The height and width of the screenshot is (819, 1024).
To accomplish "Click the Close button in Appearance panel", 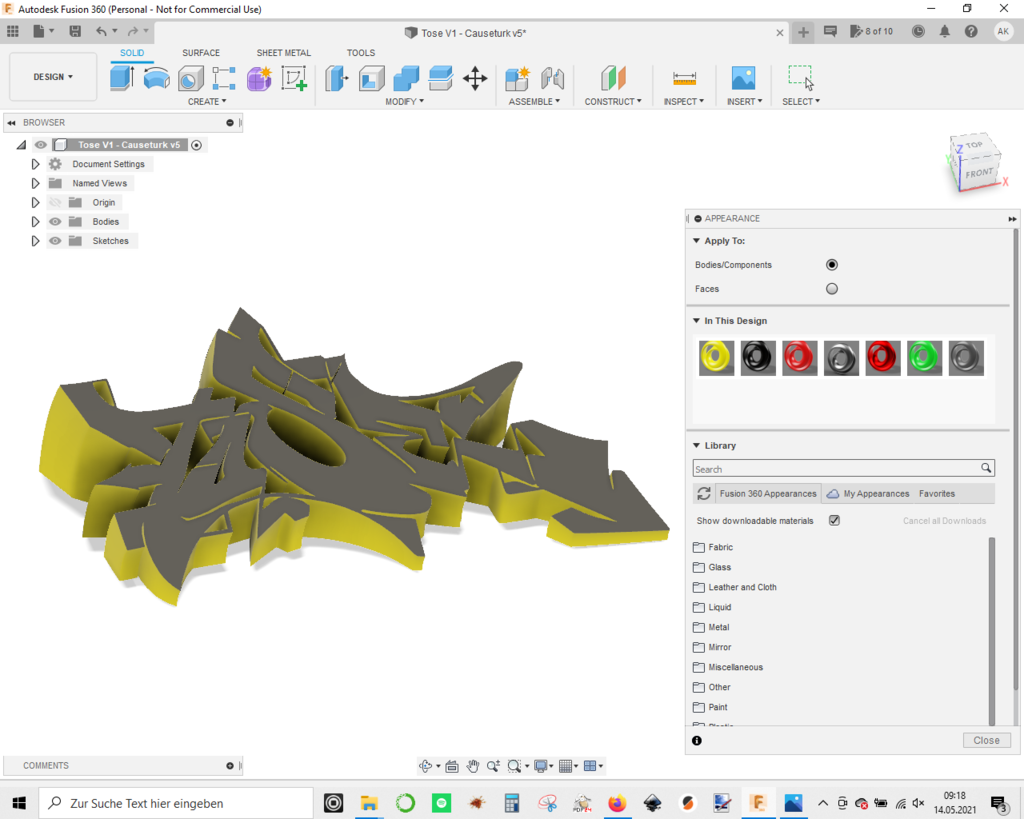I will pyautogui.click(x=986, y=740).
